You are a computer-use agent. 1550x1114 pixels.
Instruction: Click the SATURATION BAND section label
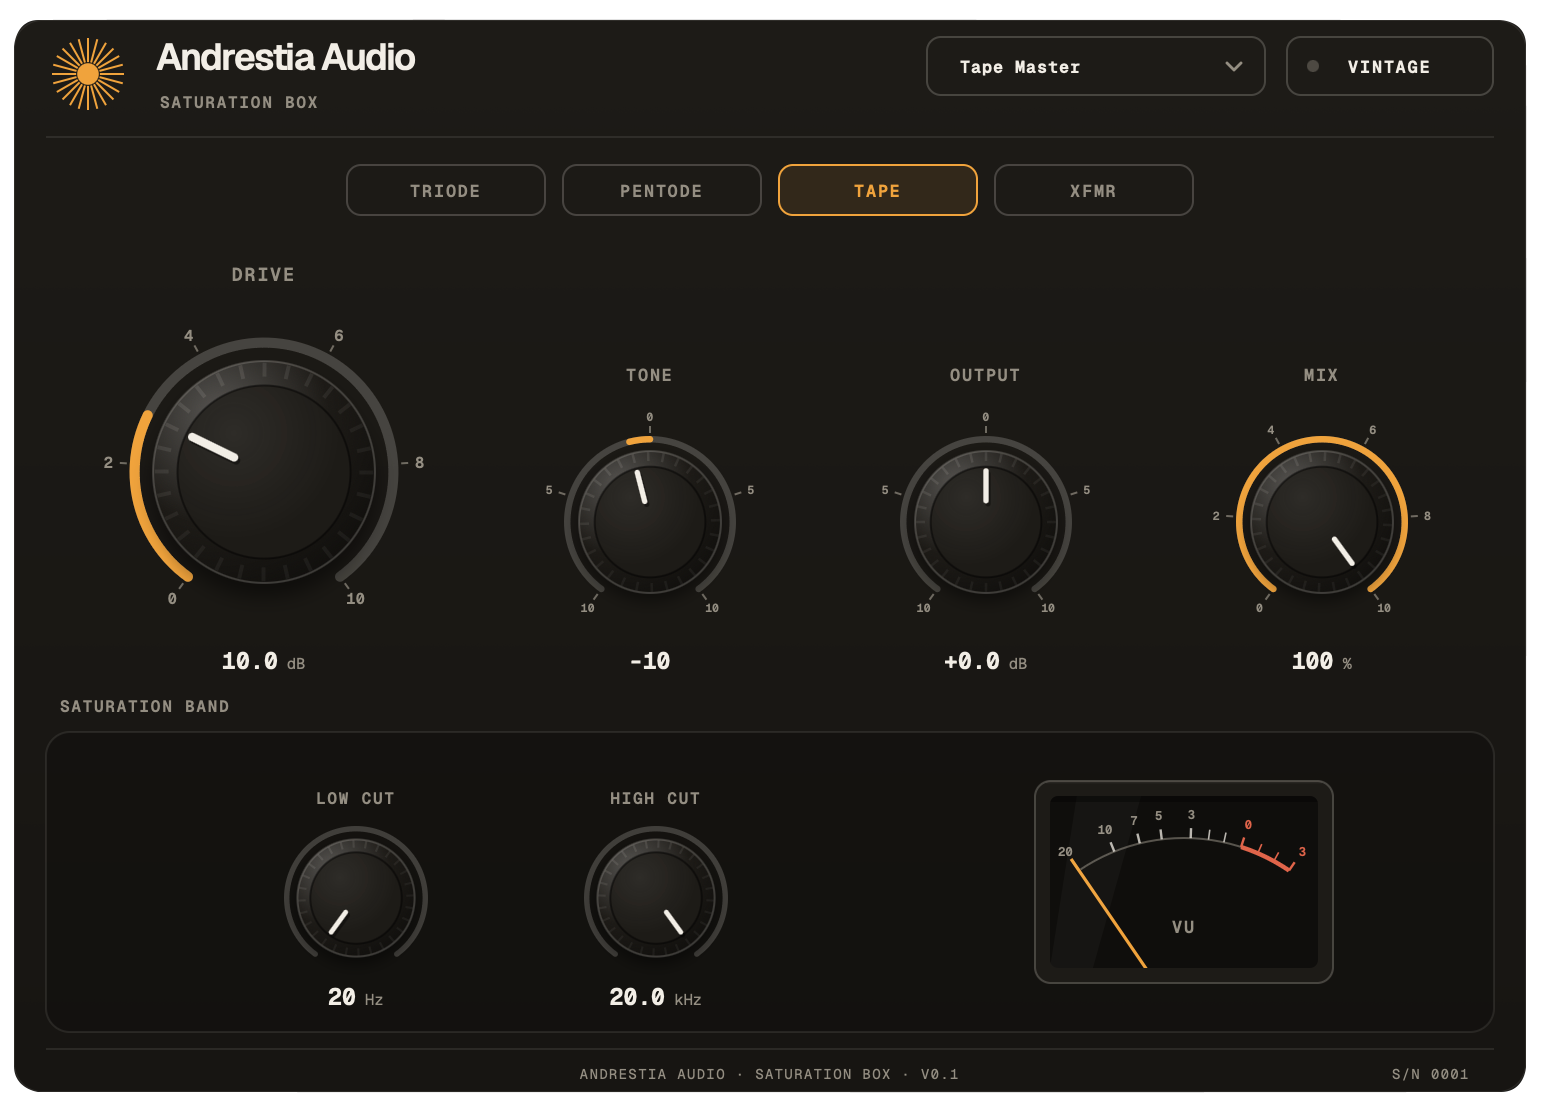[x=145, y=706]
